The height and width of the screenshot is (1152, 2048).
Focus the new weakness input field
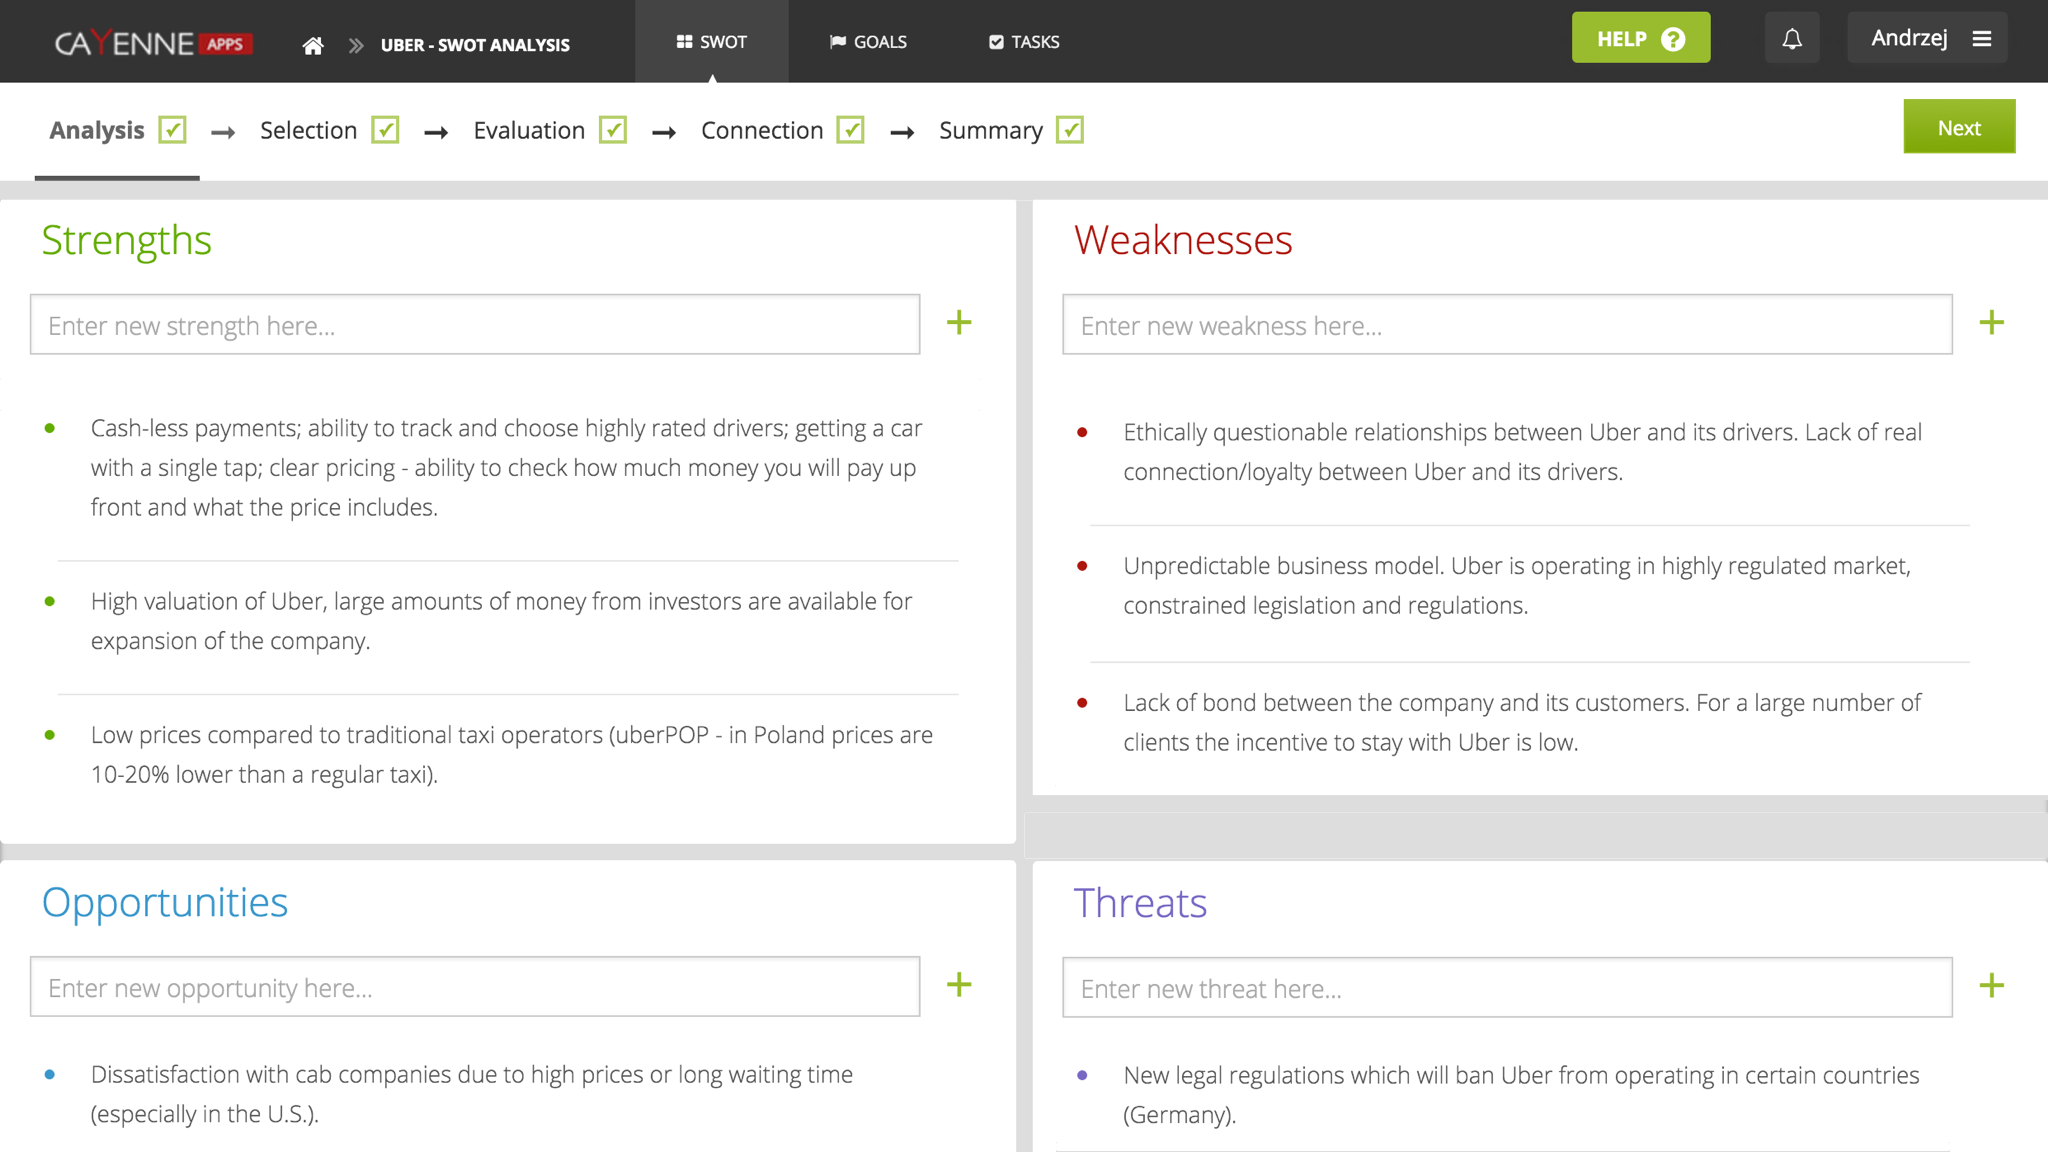(x=1507, y=324)
